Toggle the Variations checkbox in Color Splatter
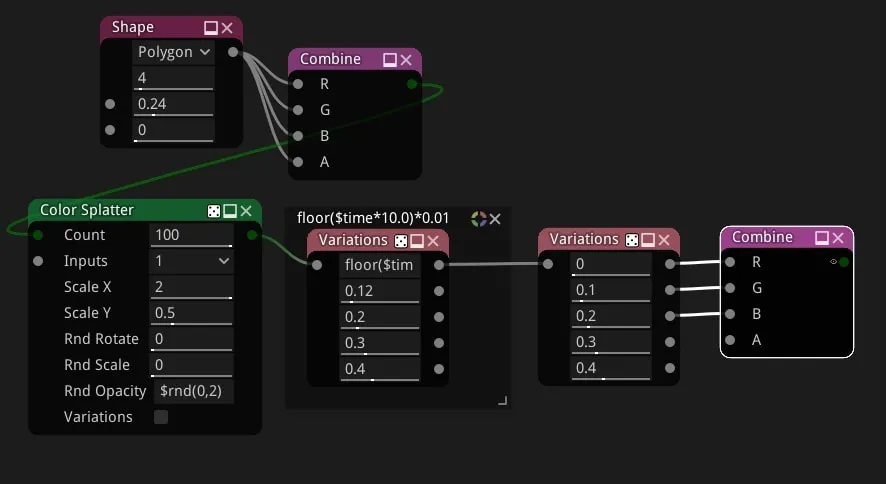The height and width of the screenshot is (484, 886). pyautogui.click(x=161, y=417)
